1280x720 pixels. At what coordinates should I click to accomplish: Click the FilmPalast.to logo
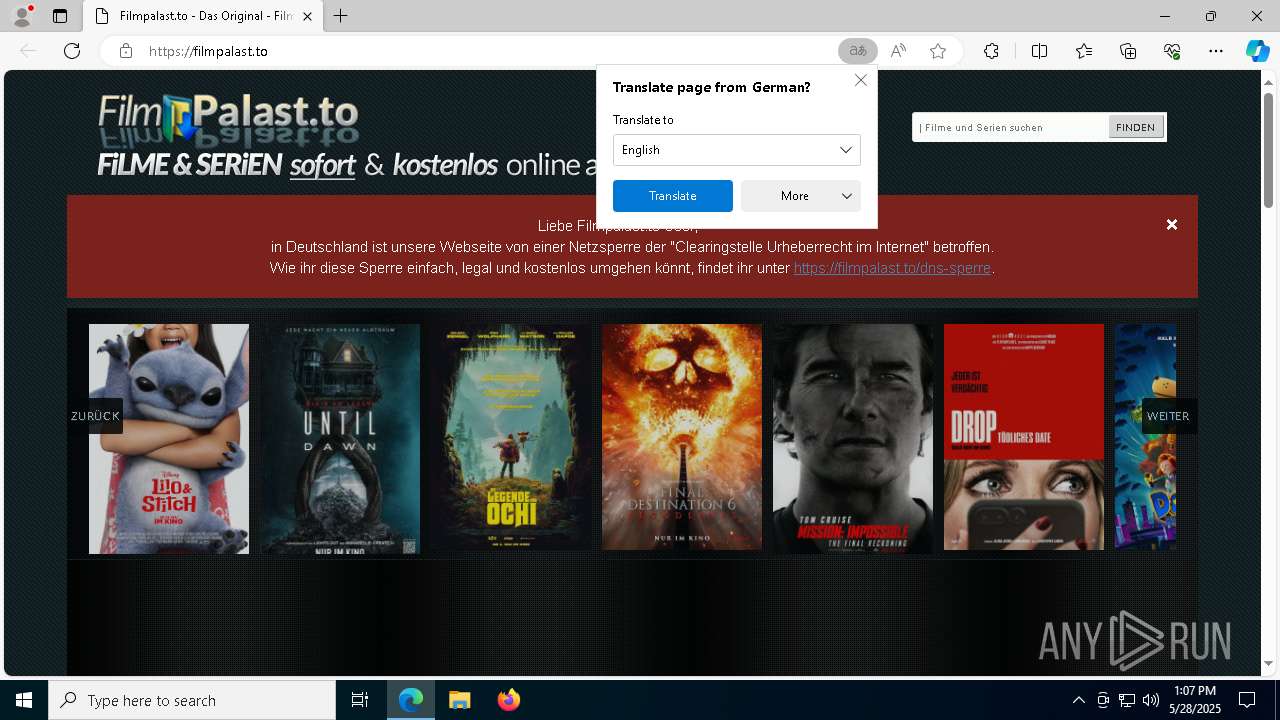[228, 120]
